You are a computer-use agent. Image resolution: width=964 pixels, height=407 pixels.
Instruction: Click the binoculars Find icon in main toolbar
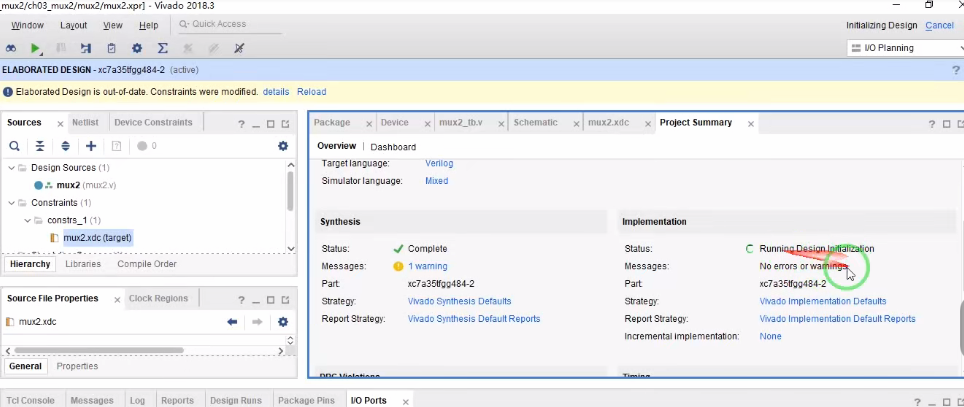pos(11,48)
